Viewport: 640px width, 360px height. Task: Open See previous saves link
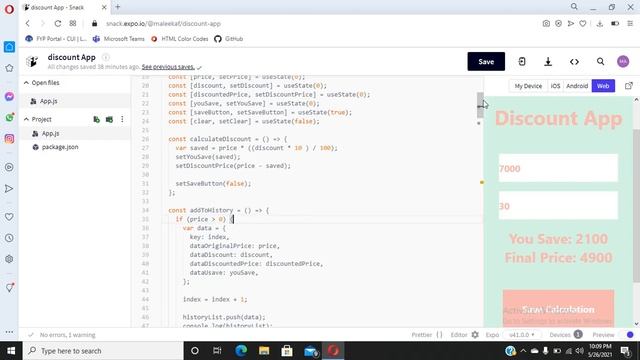pyautogui.click(x=168, y=67)
